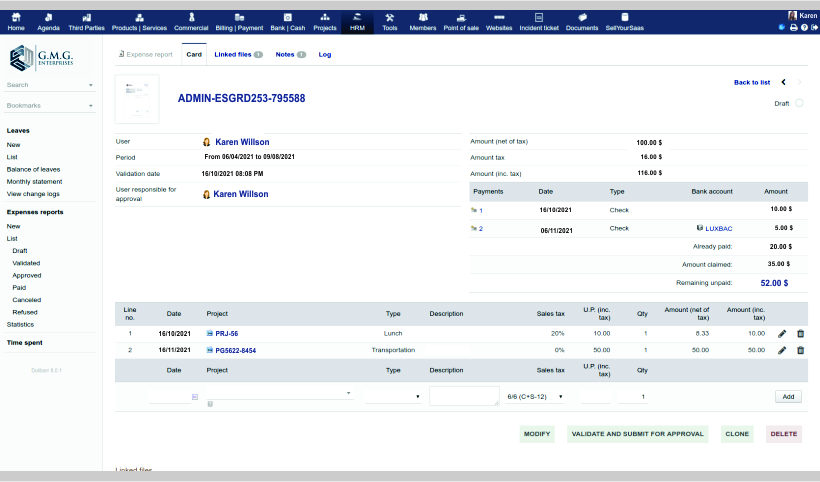Click the print icon in top bar
This screenshot has width=820, height=482.
tap(793, 27)
